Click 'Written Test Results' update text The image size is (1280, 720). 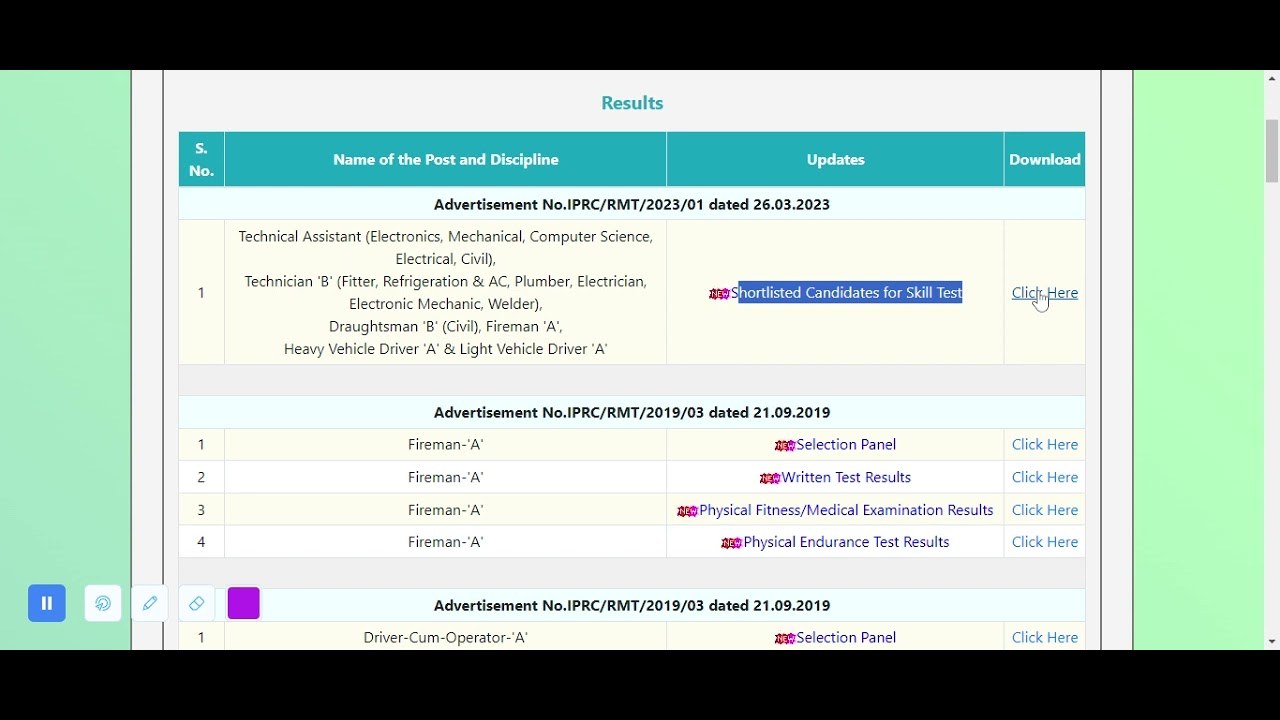846,478
